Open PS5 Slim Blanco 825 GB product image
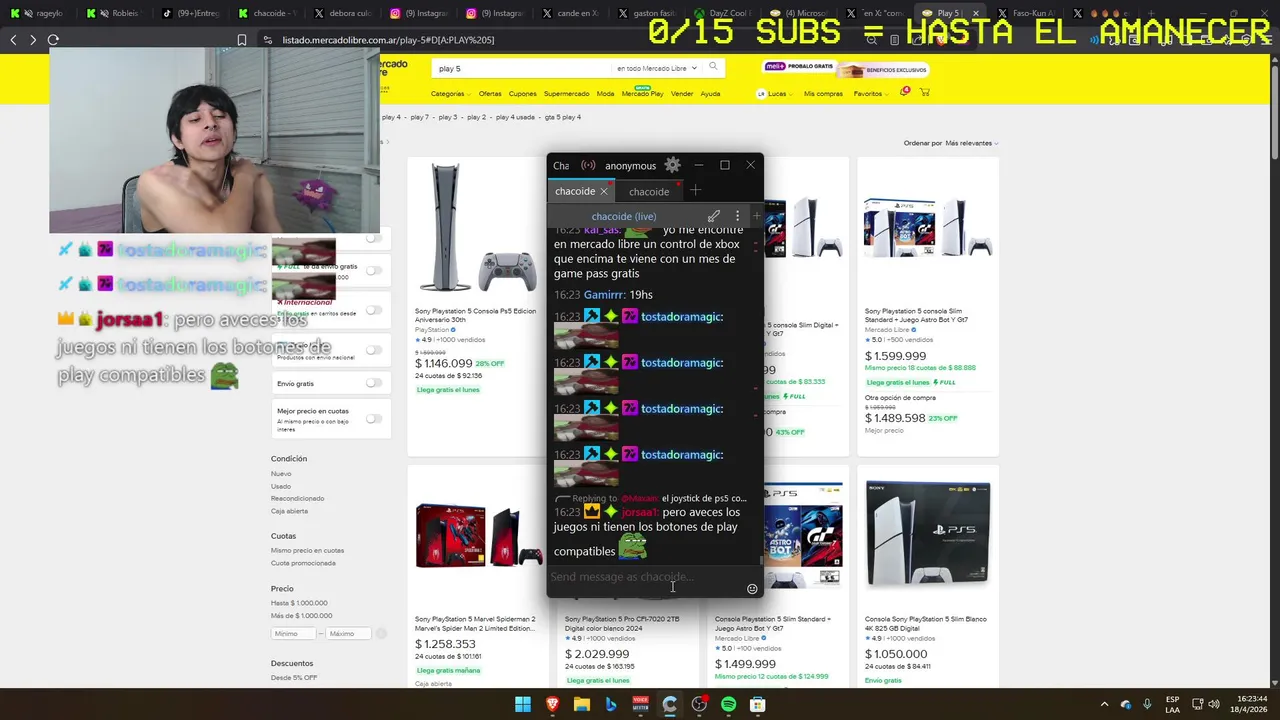This screenshot has width=1280, height=720. (x=928, y=535)
